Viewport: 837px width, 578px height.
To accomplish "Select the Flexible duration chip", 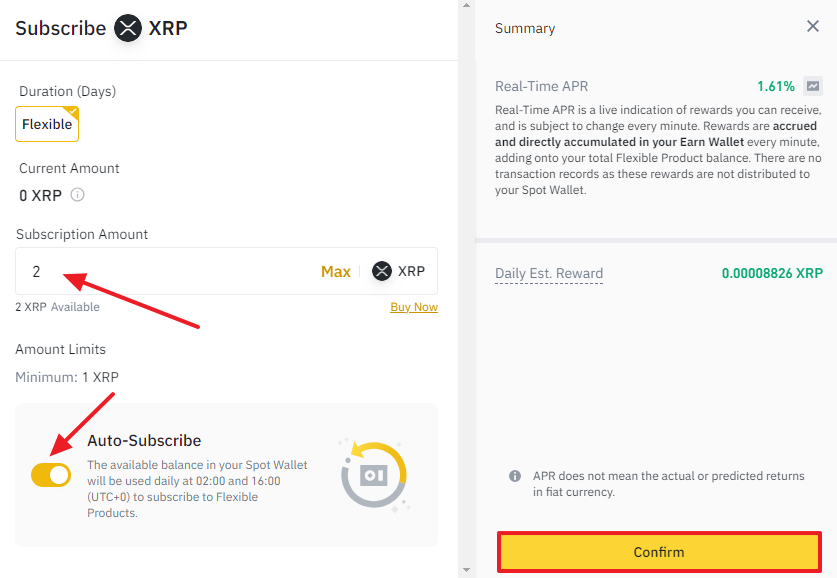I will pyautogui.click(x=46, y=123).
